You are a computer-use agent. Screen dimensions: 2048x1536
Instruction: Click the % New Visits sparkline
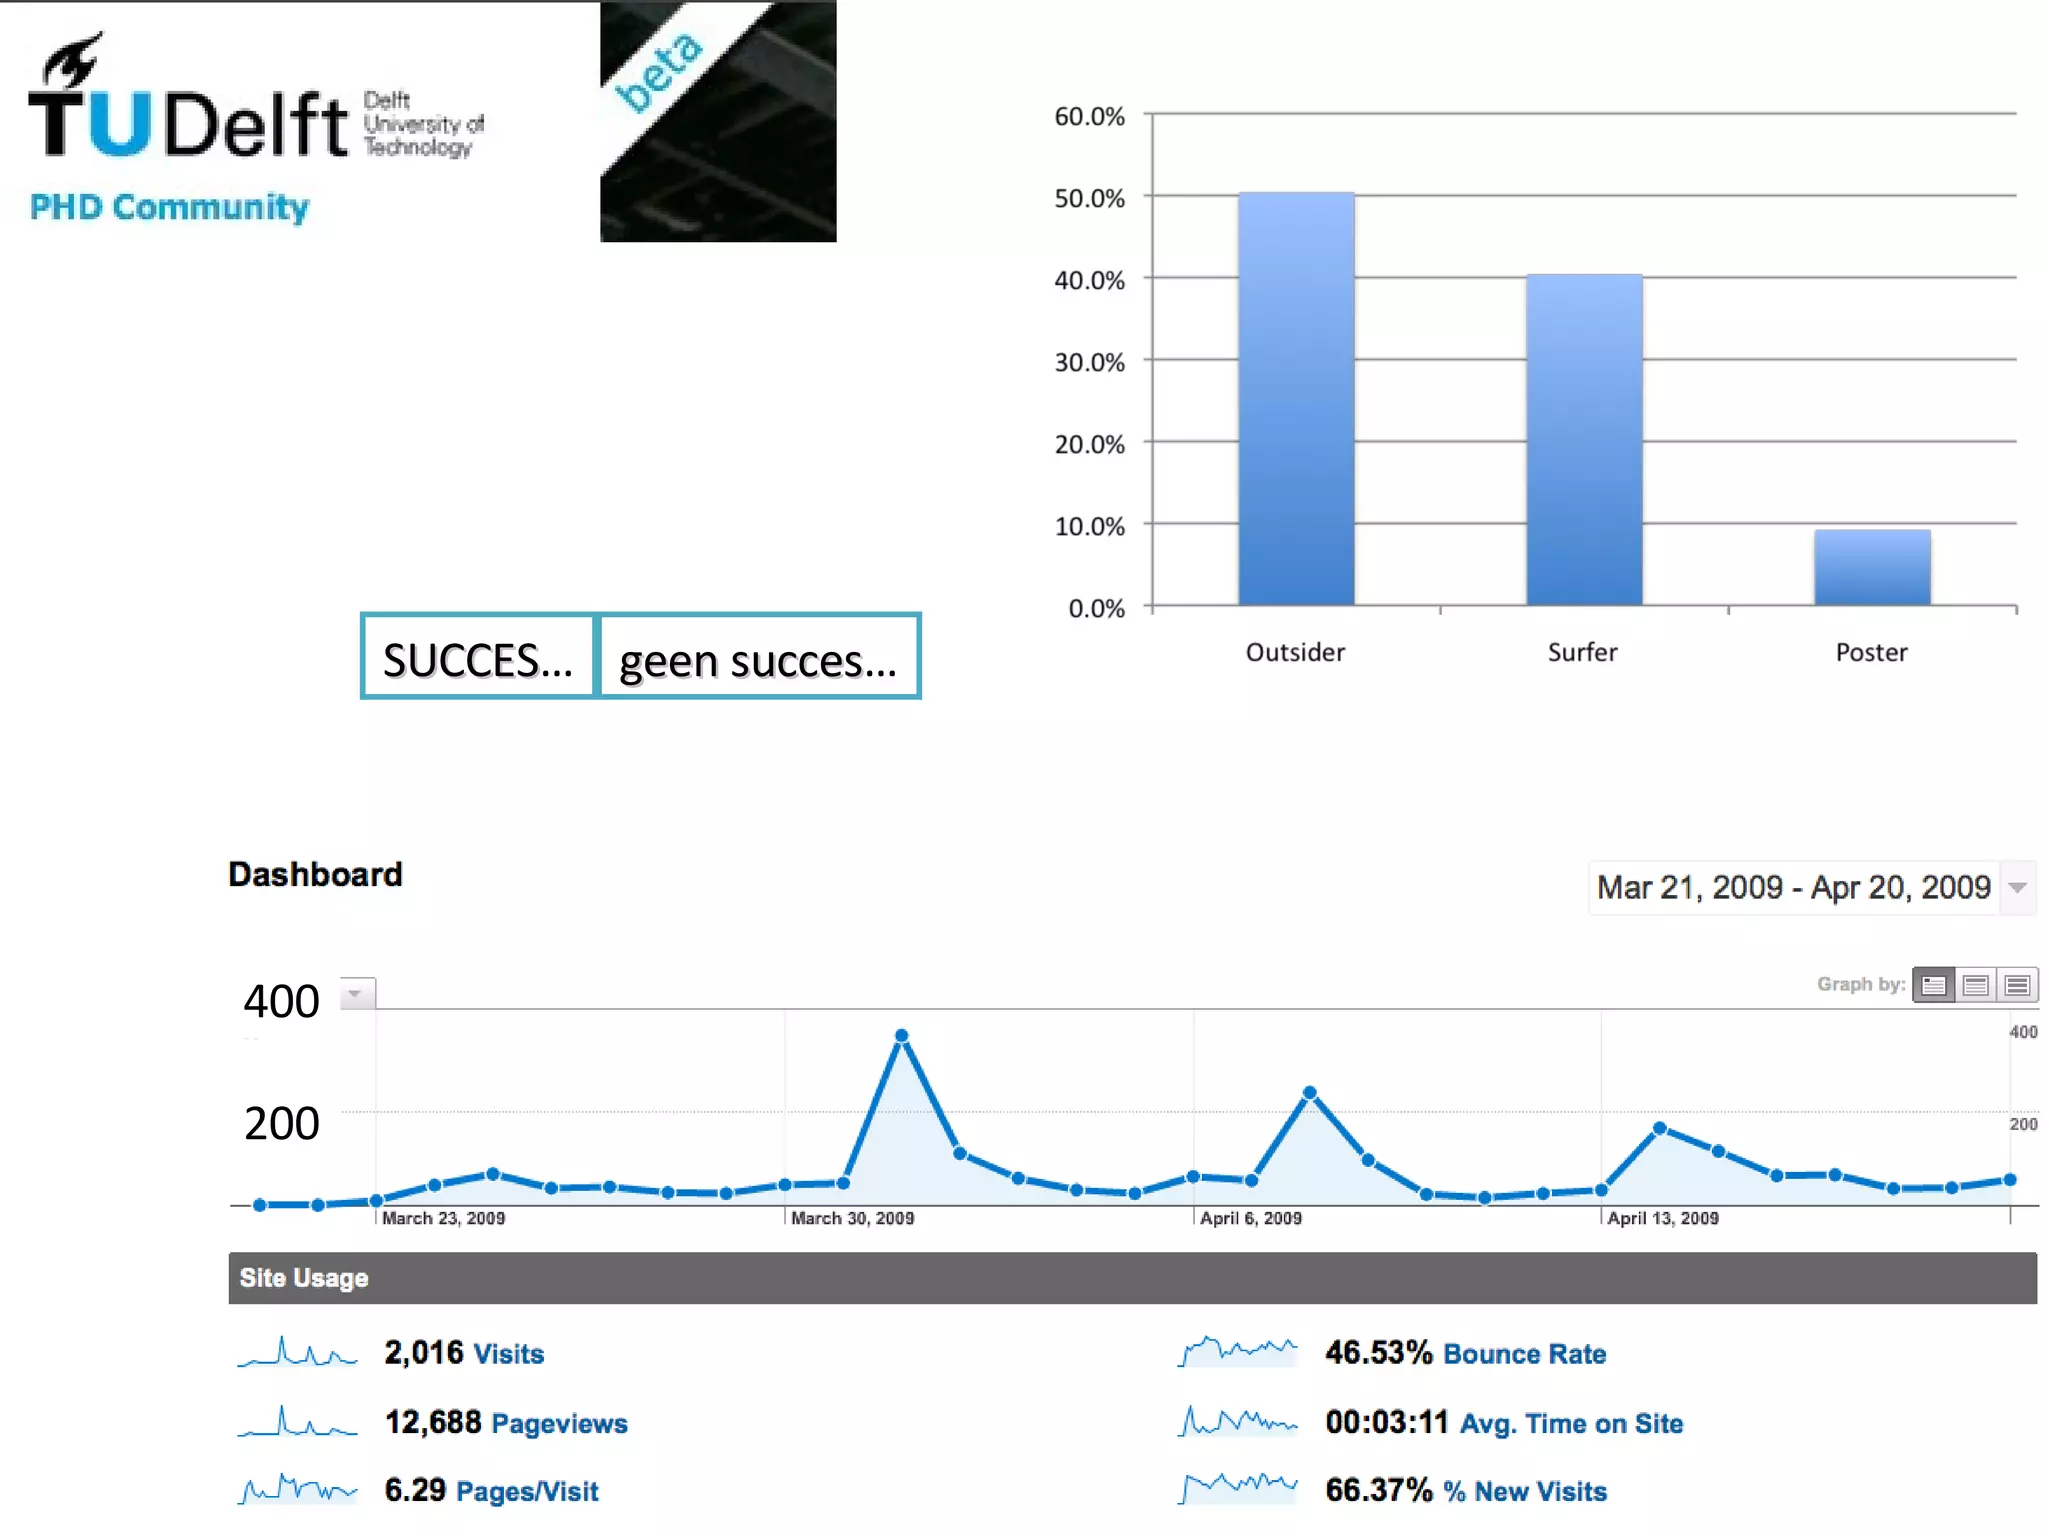[1238, 1489]
